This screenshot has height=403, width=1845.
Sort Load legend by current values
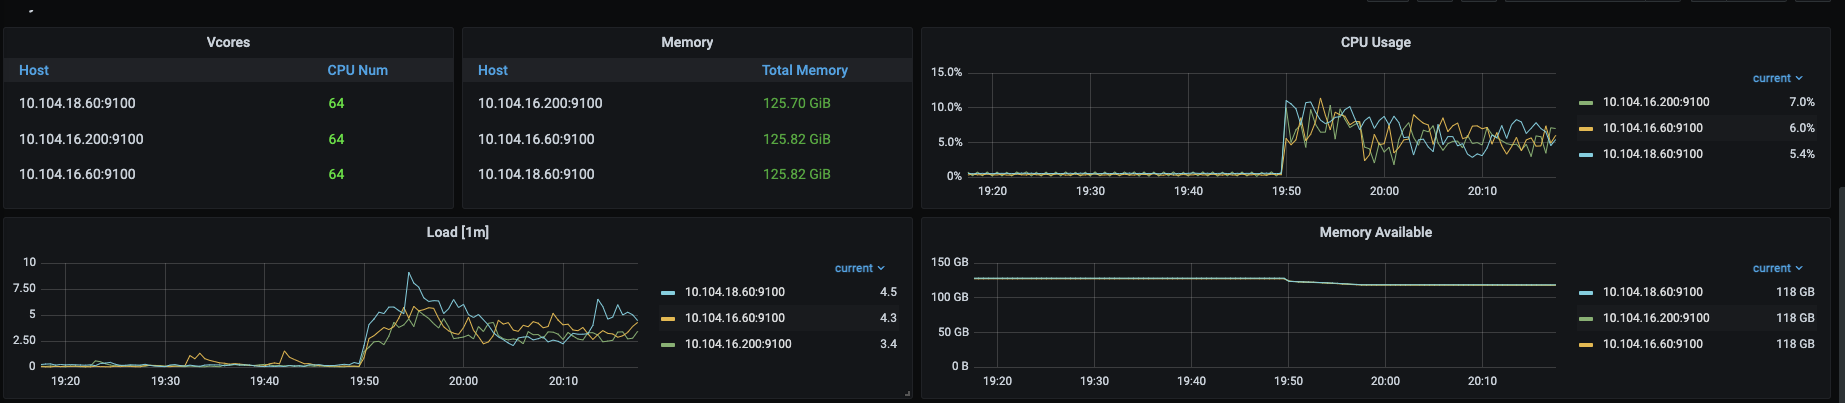pos(858,268)
